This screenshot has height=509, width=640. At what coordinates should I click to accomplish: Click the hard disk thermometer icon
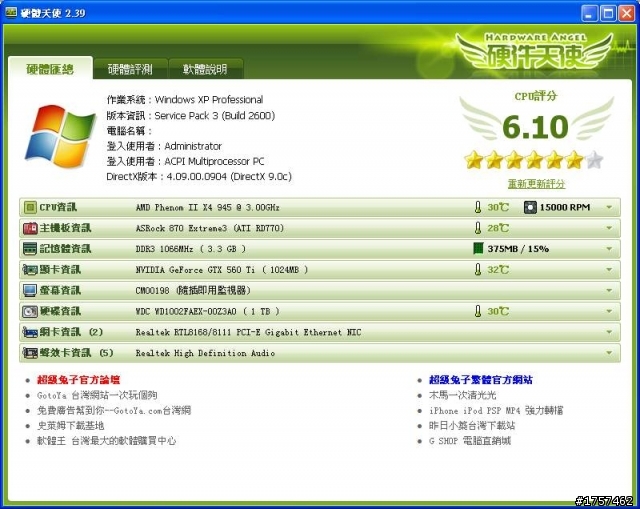(478, 311)
